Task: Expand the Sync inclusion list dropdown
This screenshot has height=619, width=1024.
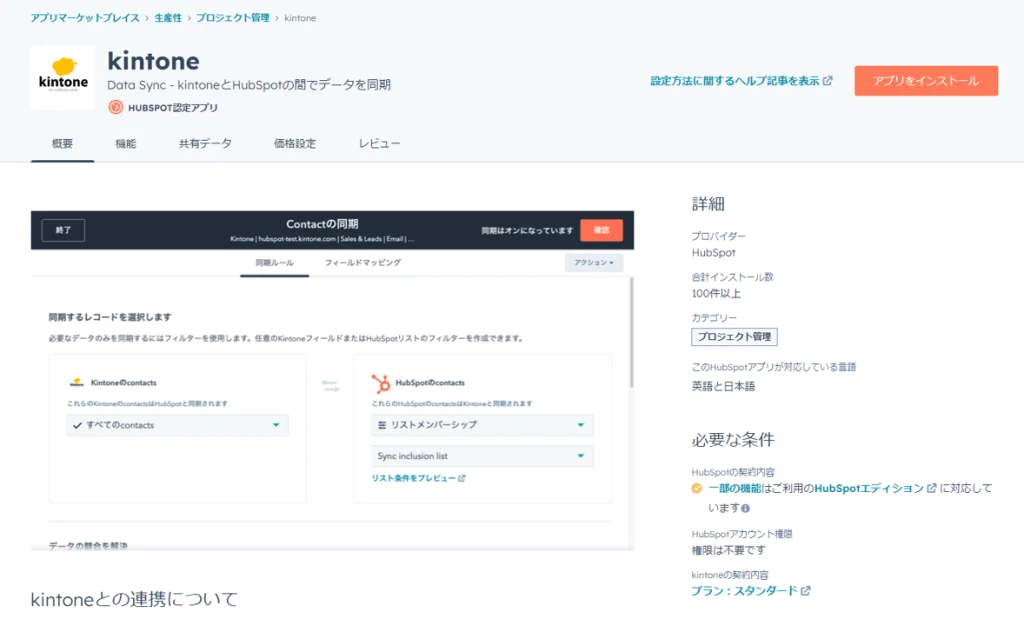Action: (x=483, y=456)
